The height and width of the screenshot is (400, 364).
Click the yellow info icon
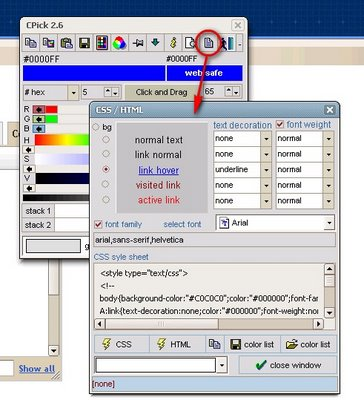click(173, 43)
